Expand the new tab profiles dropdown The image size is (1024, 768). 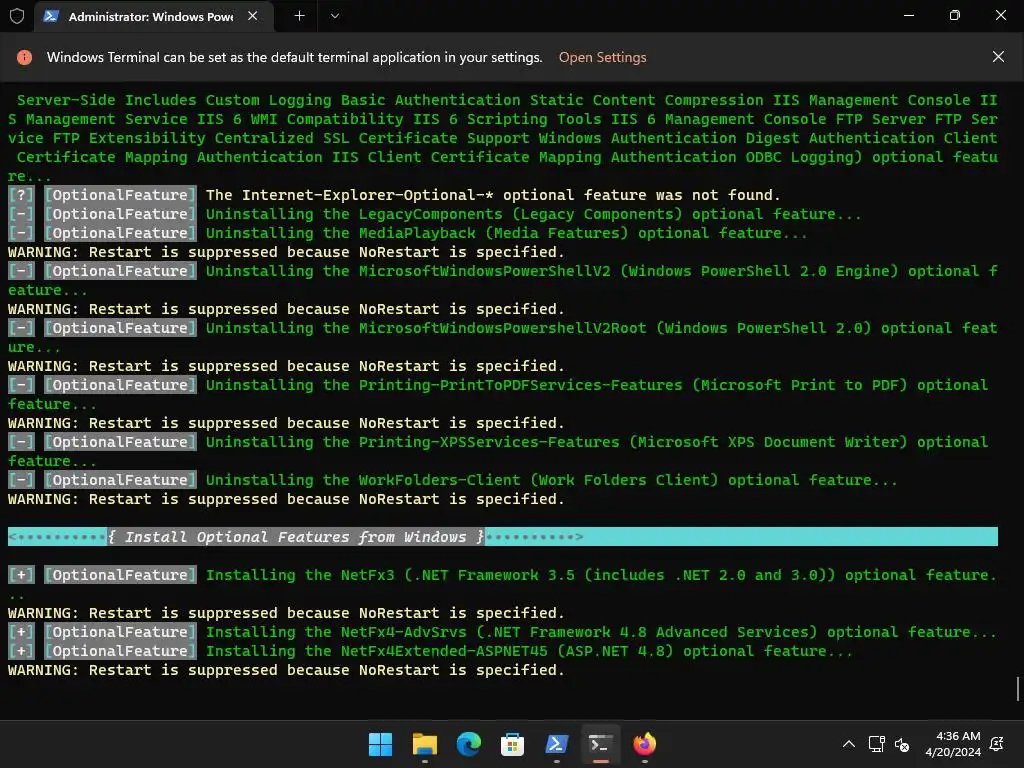coord(334,16)
